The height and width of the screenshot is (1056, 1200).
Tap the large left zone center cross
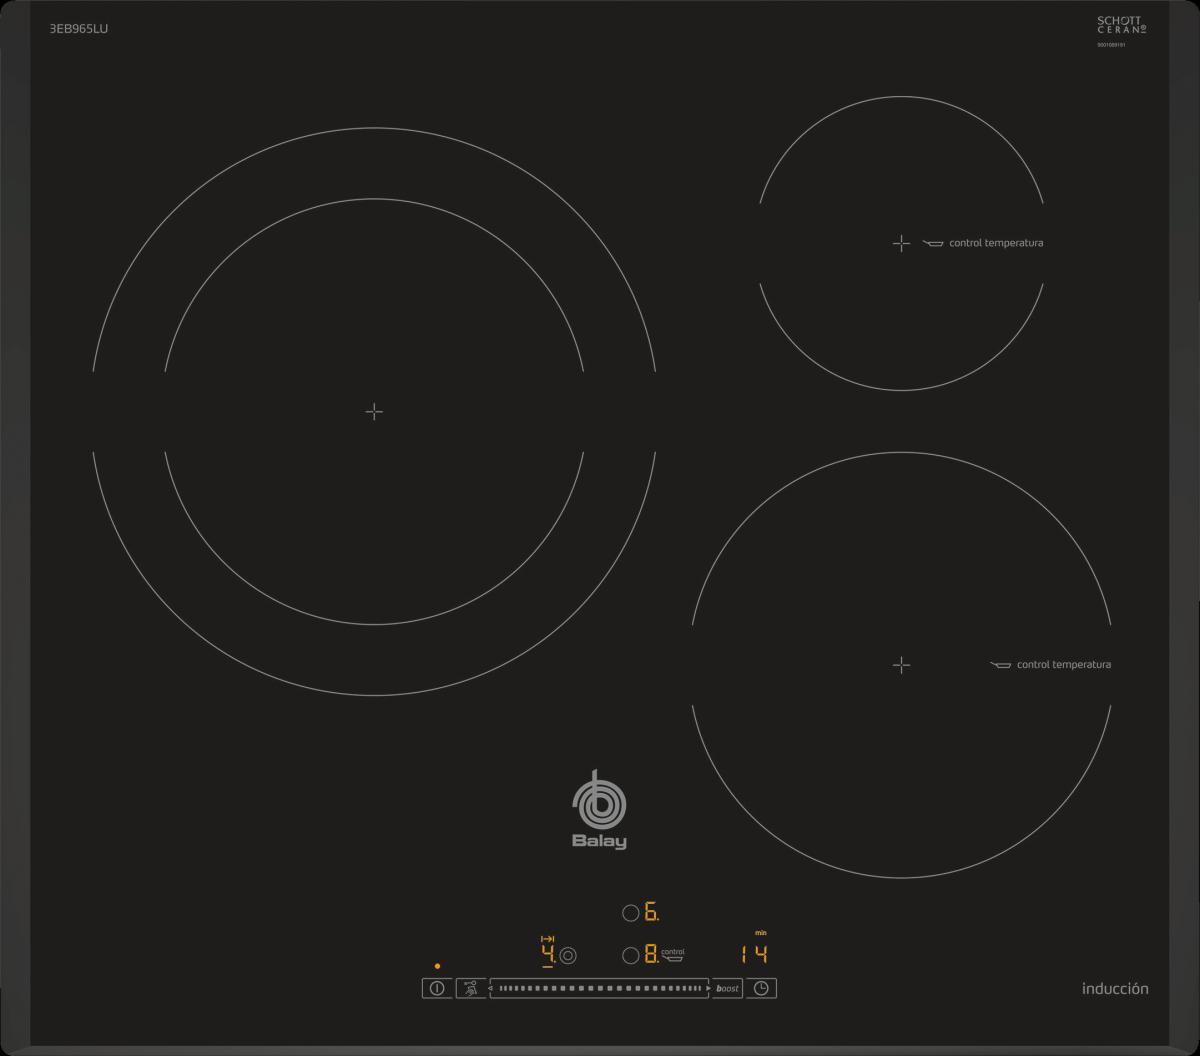coord(374,411)
